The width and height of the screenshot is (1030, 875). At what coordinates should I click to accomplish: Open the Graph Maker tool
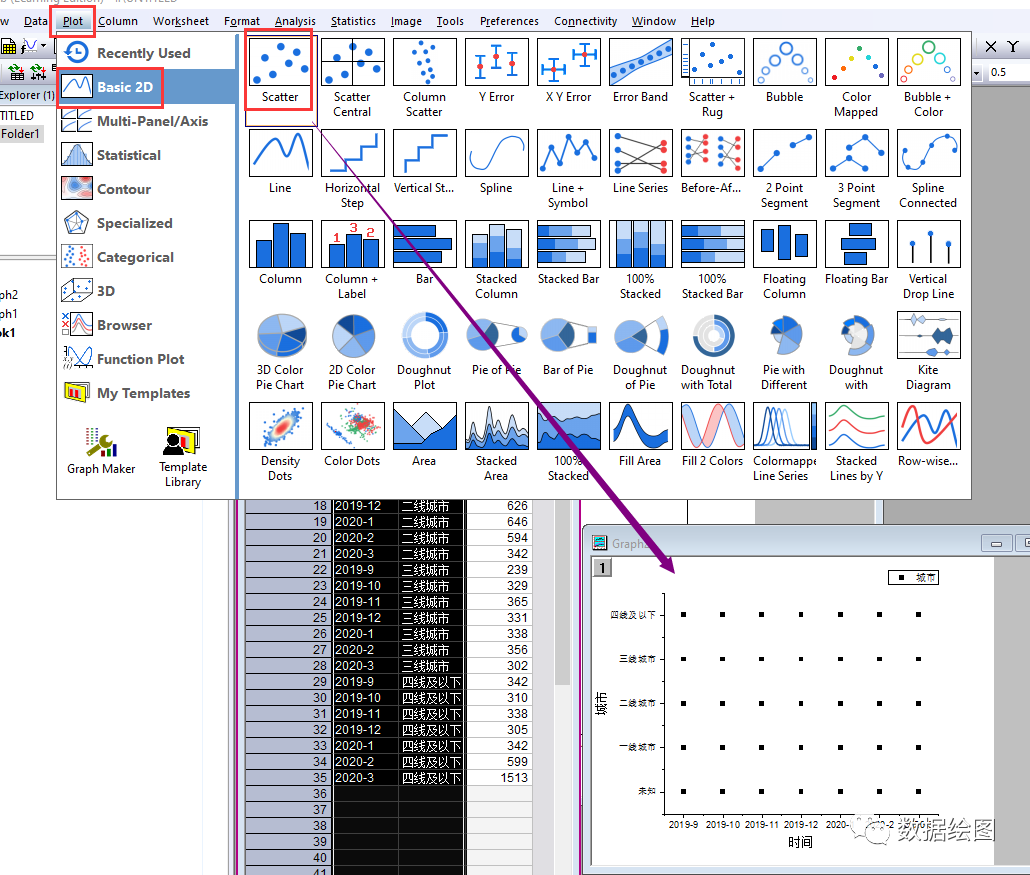[101, 451]
